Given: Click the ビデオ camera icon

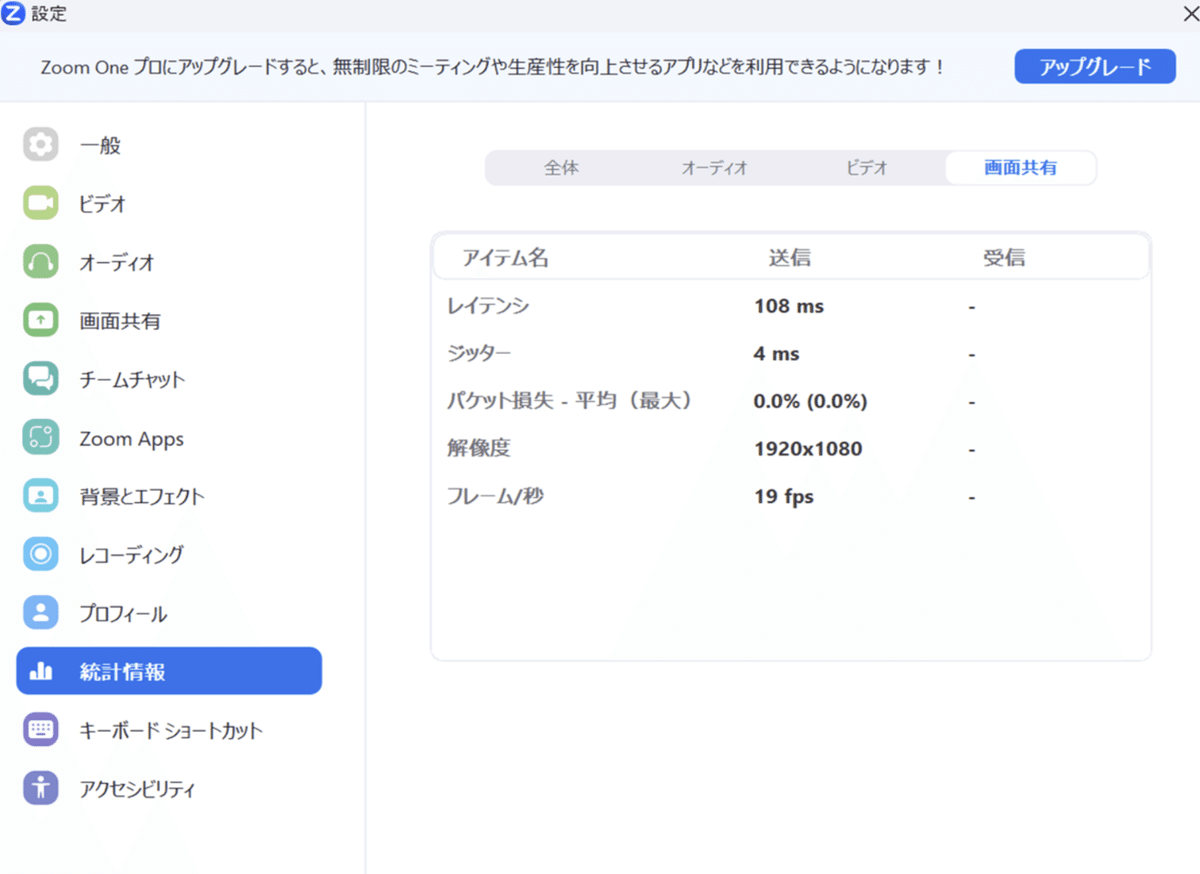Looking at the screenshot, I should (41, 204).
